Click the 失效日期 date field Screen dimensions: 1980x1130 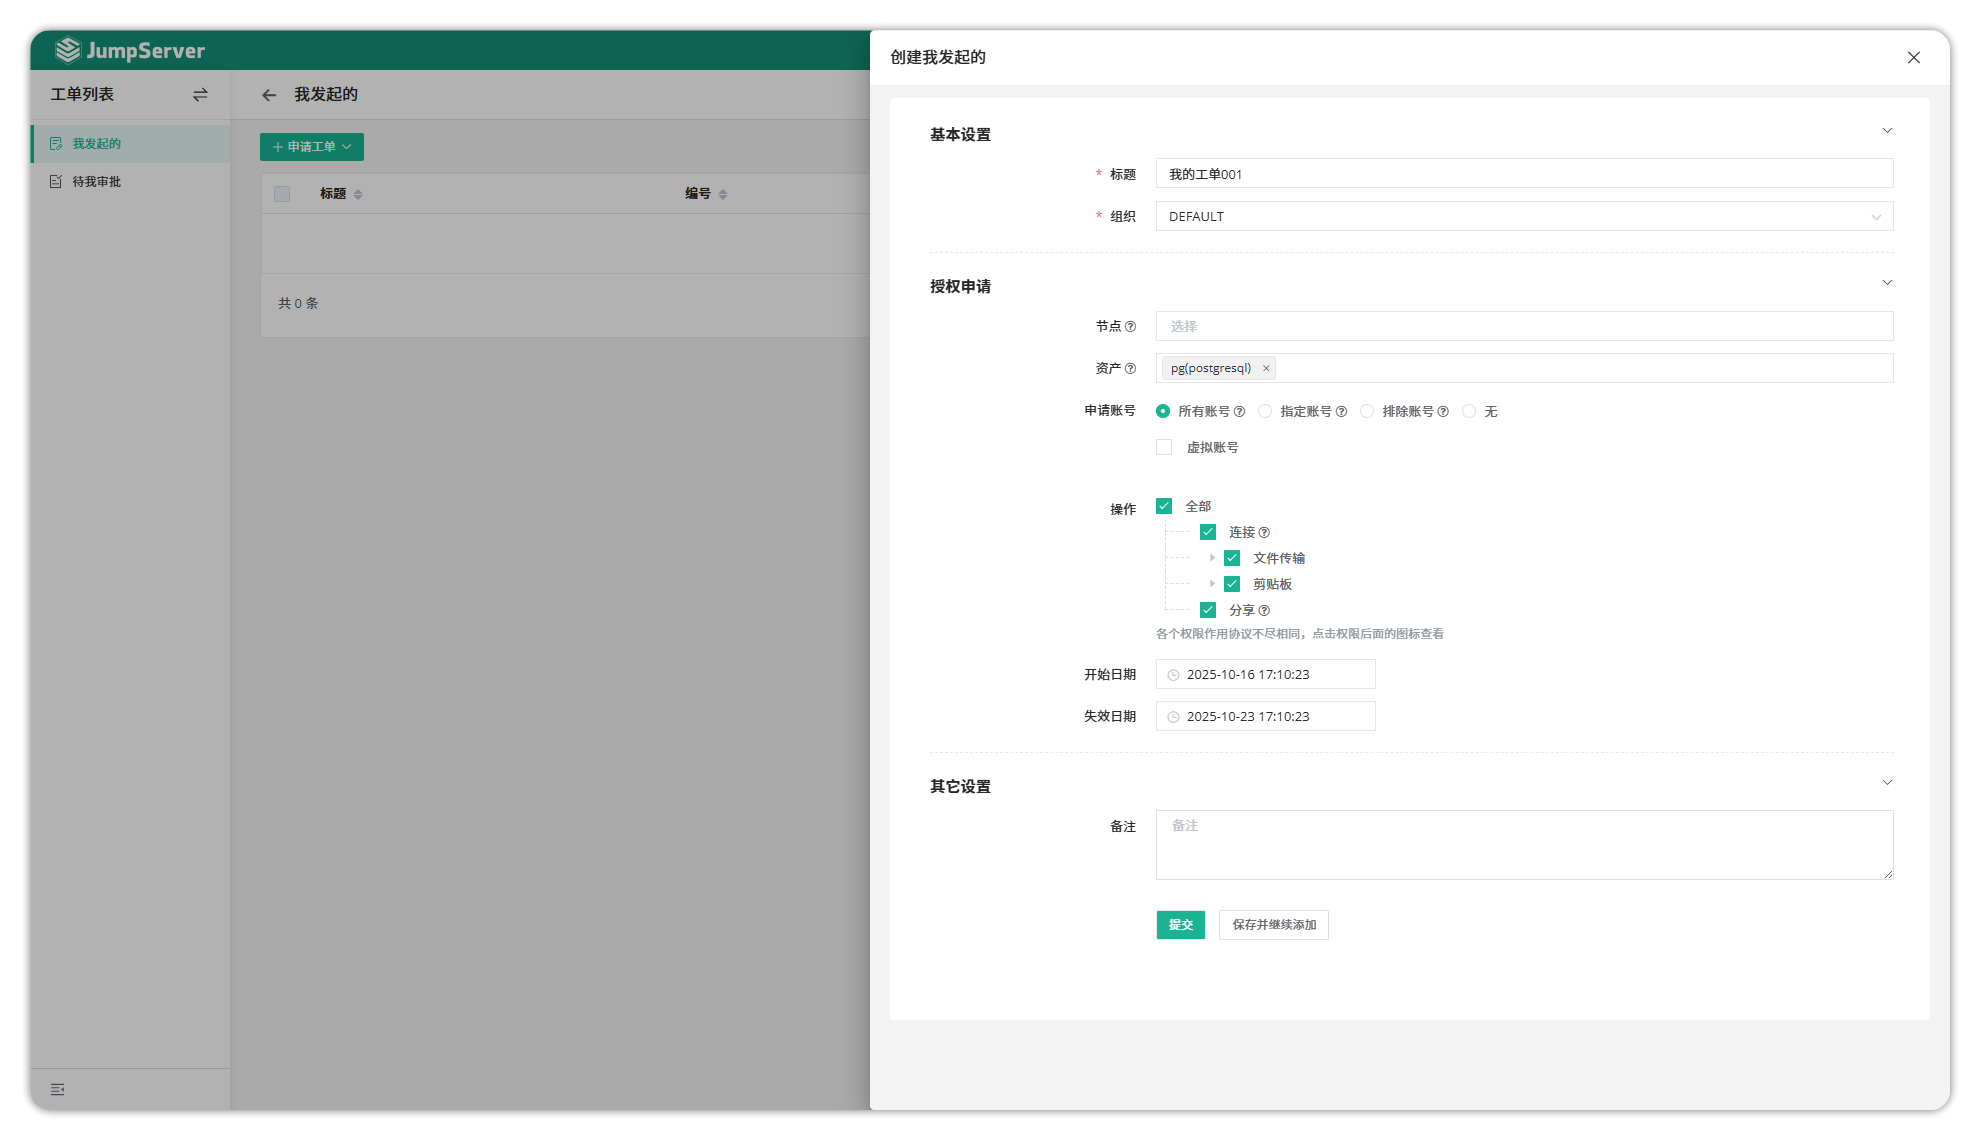[1265, 717]
